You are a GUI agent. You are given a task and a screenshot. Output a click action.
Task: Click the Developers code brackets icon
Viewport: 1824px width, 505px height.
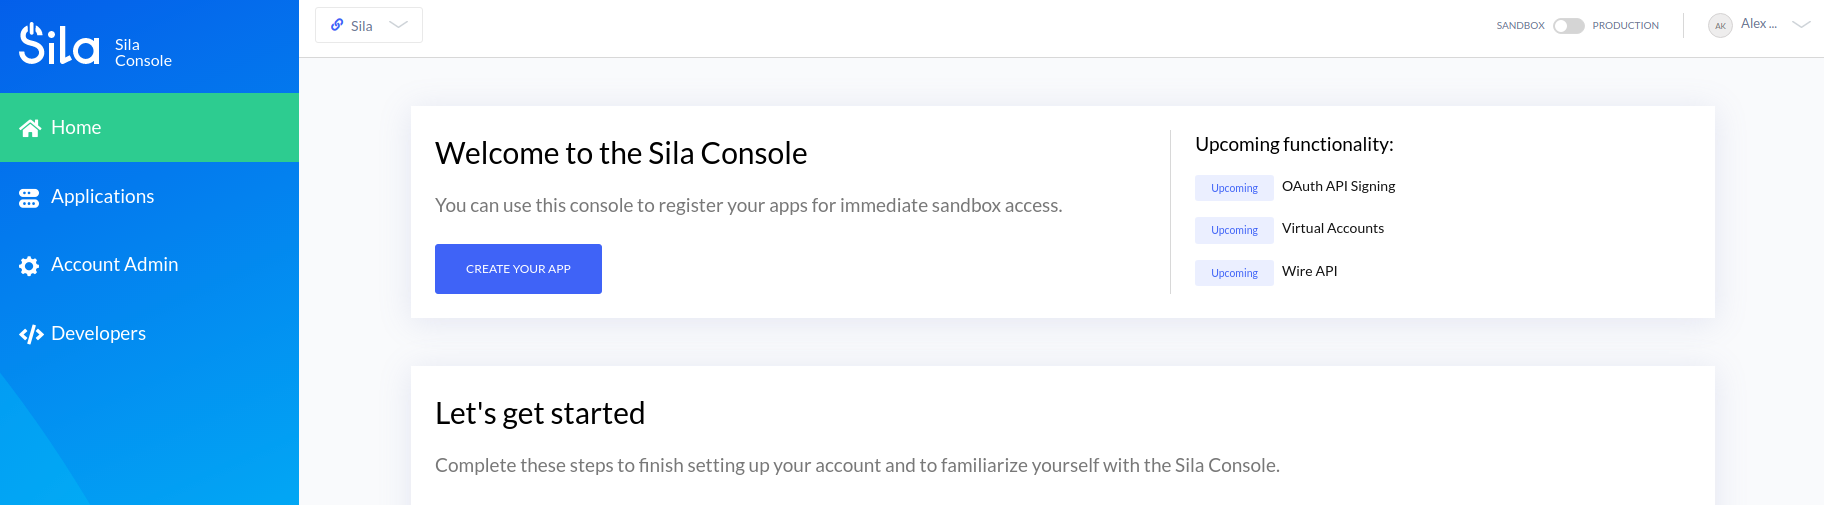click(x=31, y=334)
